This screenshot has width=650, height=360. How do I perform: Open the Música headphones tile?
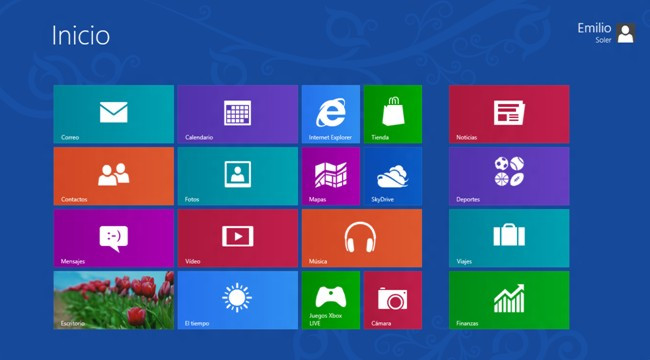pyautogui.click(x=362, y=238)
